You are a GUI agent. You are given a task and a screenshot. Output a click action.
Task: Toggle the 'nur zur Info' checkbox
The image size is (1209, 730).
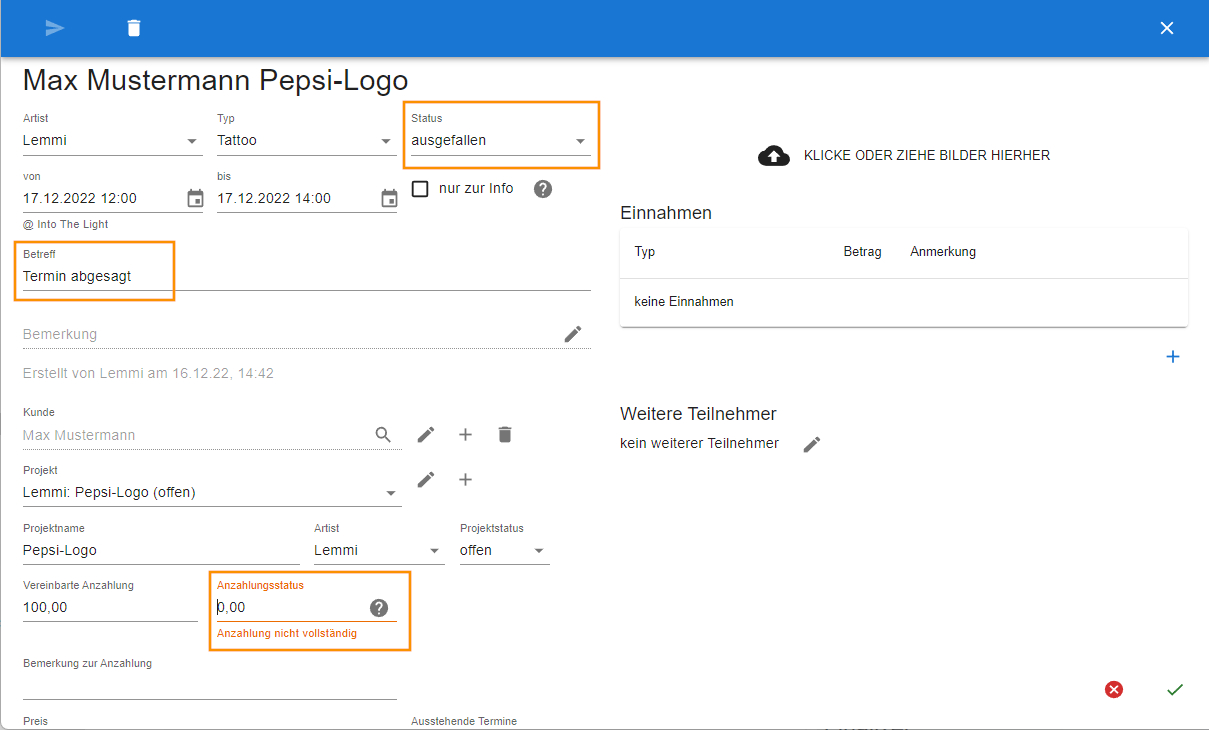click(420, 189)
